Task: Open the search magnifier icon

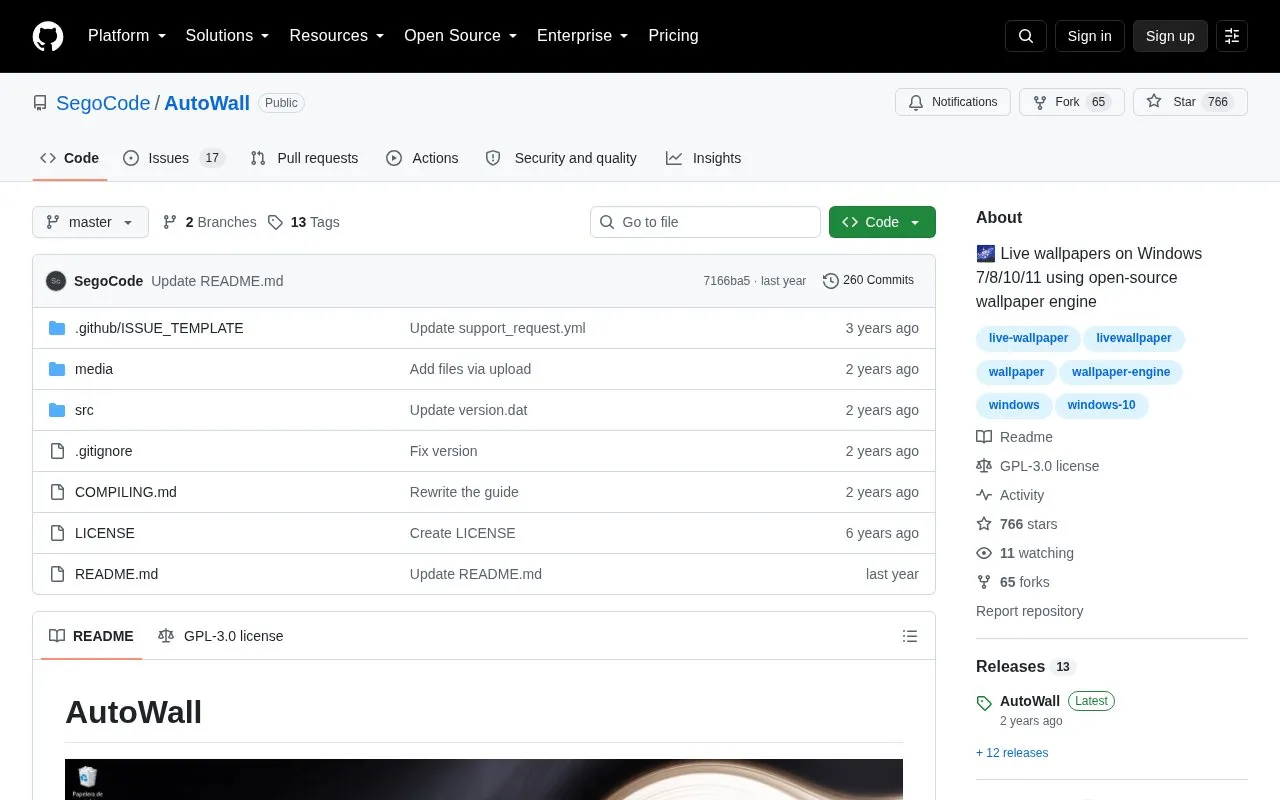Action: 1026,36
